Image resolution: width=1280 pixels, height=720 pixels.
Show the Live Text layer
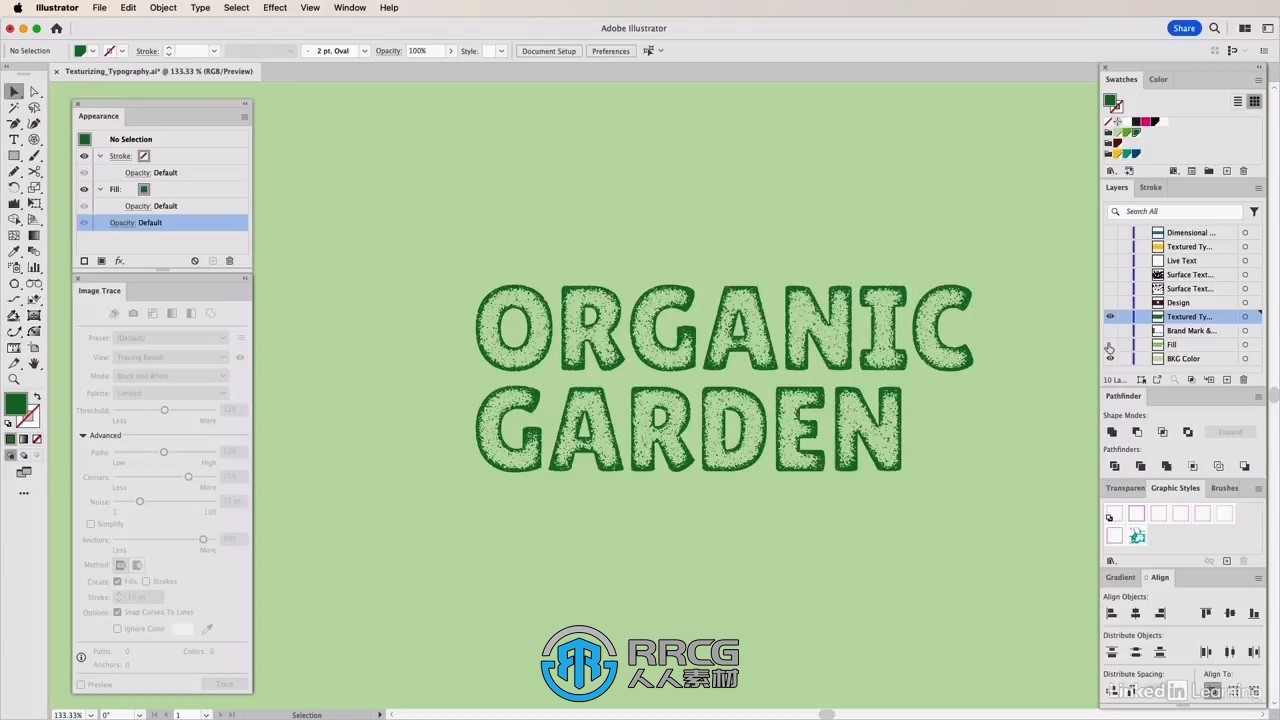(1110, 261)
